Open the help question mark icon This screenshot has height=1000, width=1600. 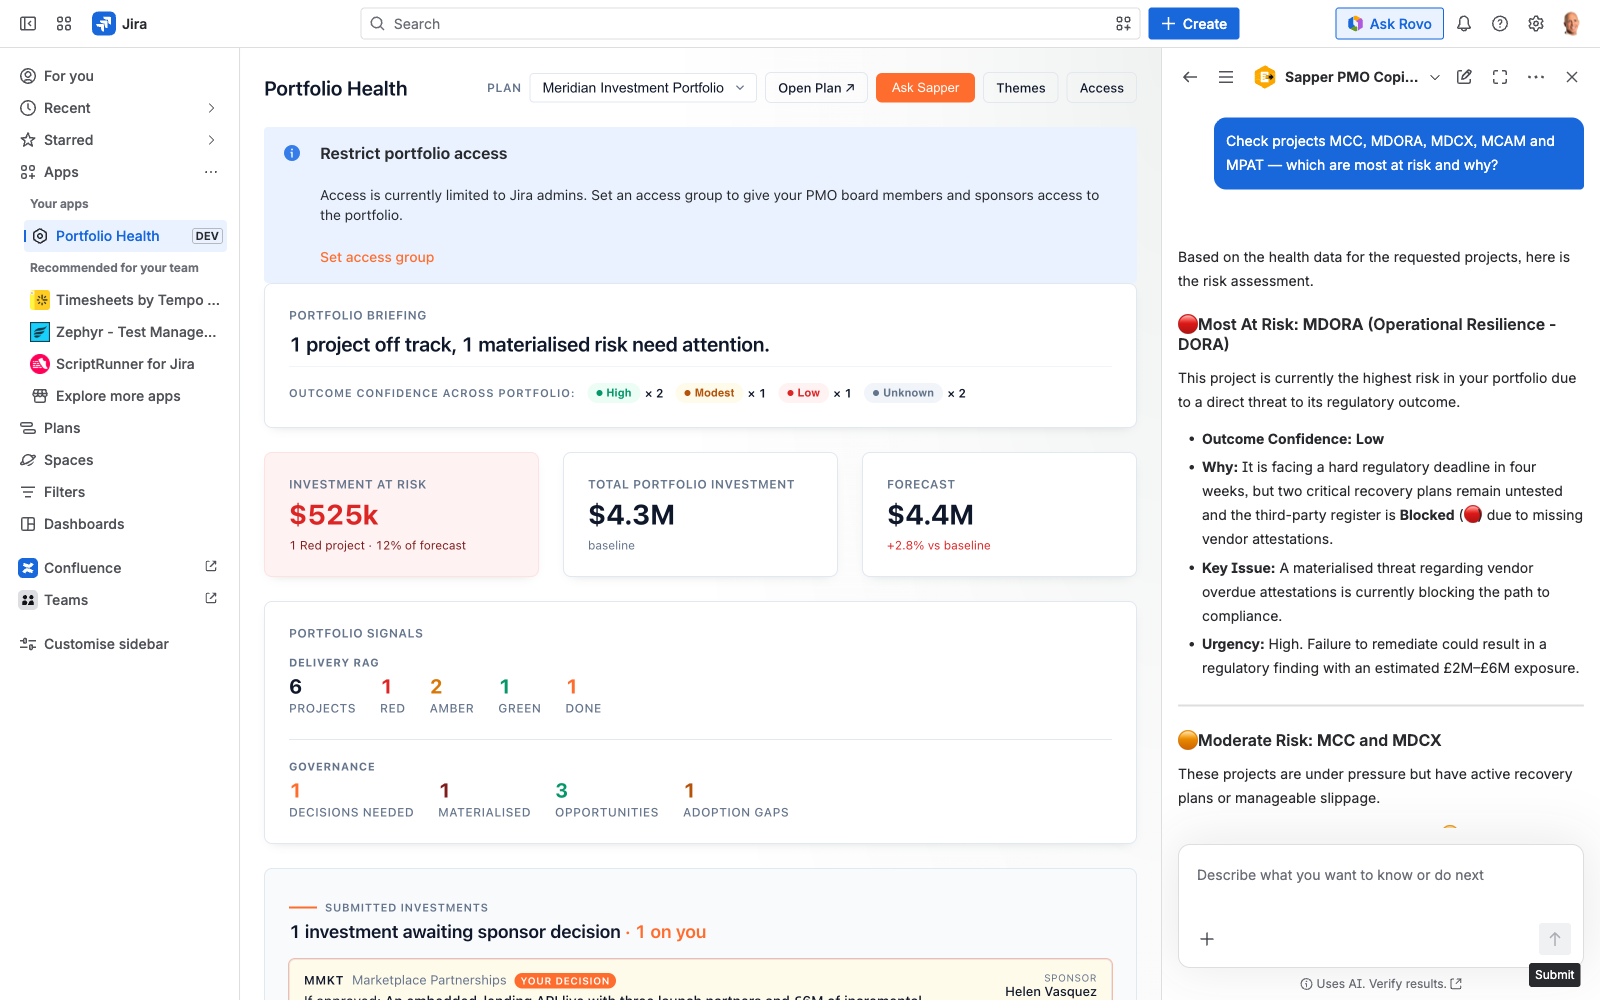pyautogui.click(x=1500, y=24)
